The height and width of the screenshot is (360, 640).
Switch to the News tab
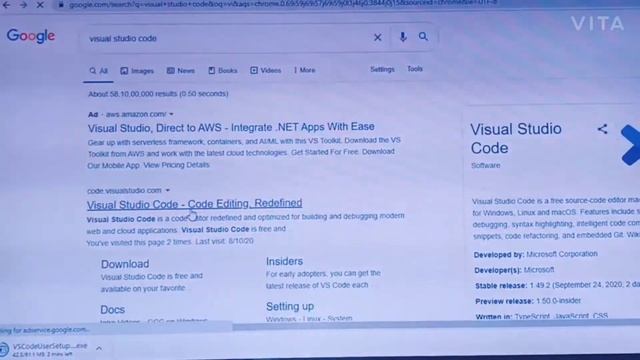[x=180, y=71]
